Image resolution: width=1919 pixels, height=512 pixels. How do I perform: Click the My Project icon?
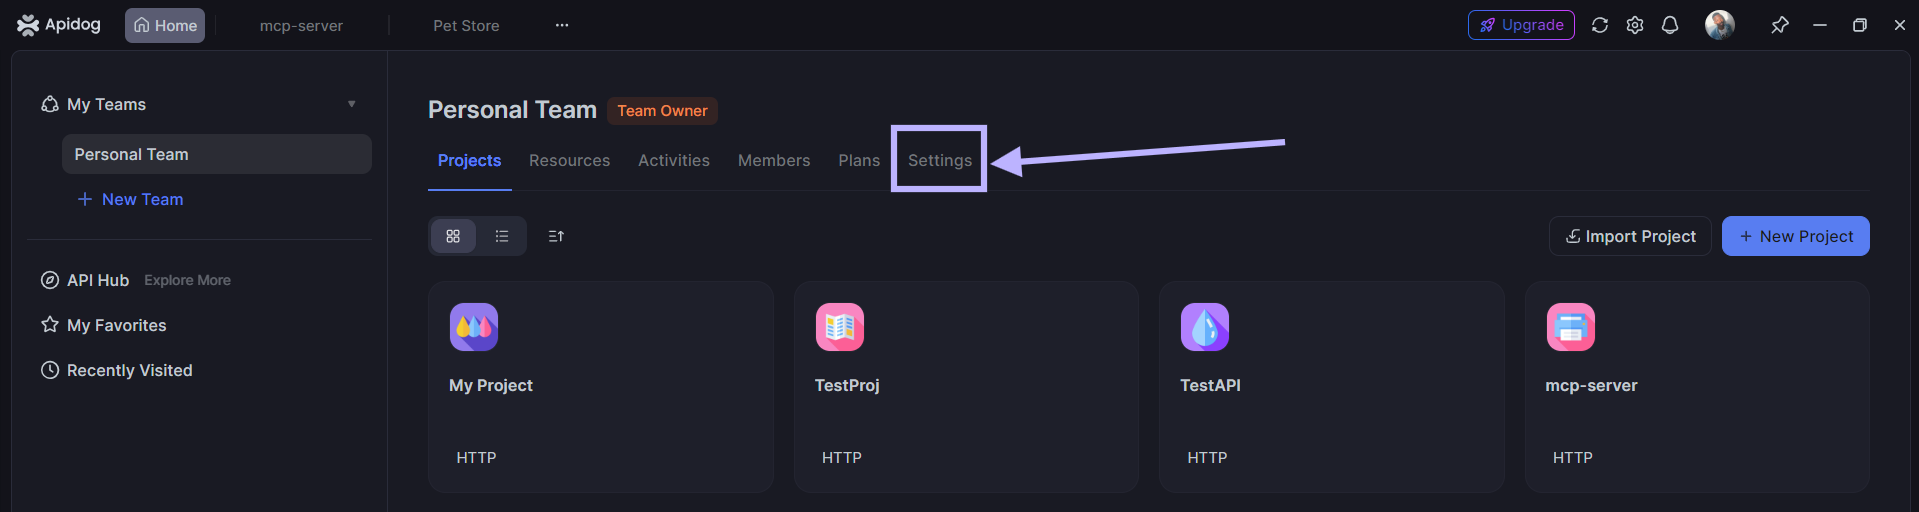click(474, 327)
